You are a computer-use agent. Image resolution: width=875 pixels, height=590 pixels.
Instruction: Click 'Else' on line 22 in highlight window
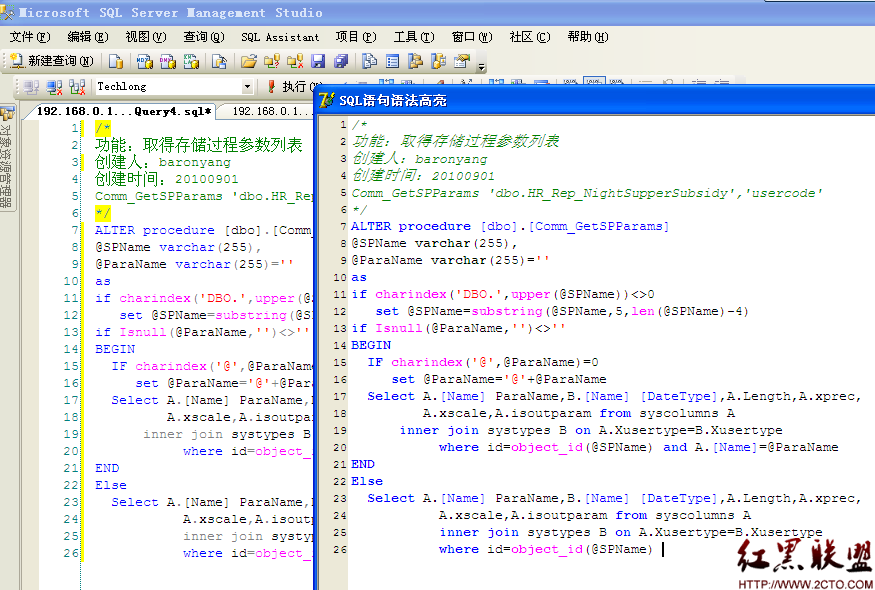(367, 481)
